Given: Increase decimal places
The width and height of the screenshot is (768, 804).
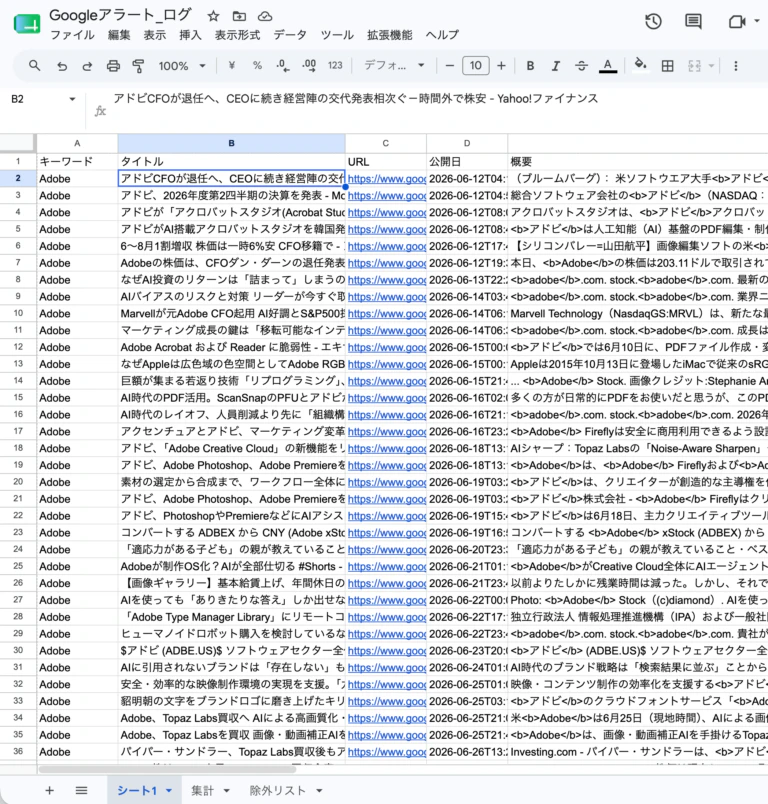Looking at the screenshot, I should click(309, 66).
